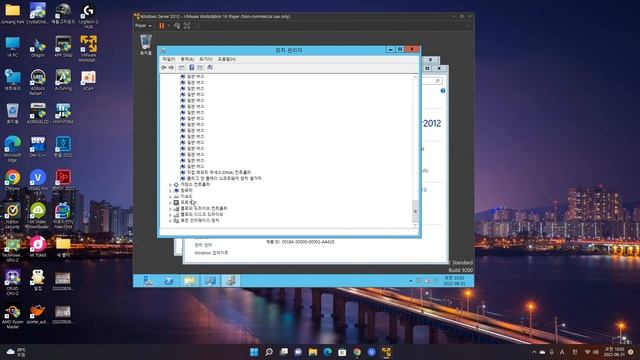Open the 보기(V) menu in Device Manager
The width and height of the screenshot is (640, 360).
[206, 59]
